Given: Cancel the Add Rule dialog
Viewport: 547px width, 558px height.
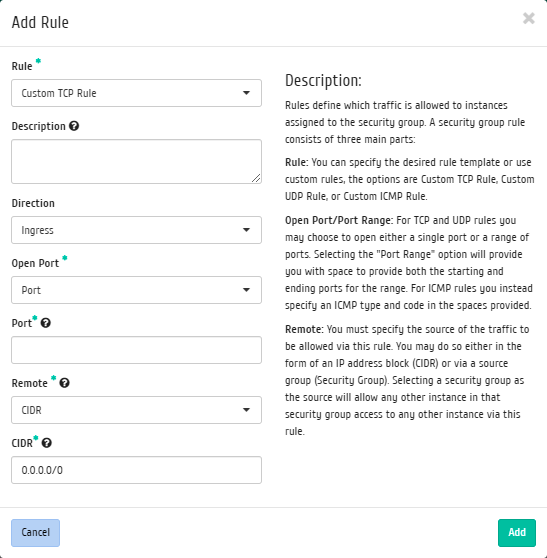Looking at the screenshot, I should (36, 533).
